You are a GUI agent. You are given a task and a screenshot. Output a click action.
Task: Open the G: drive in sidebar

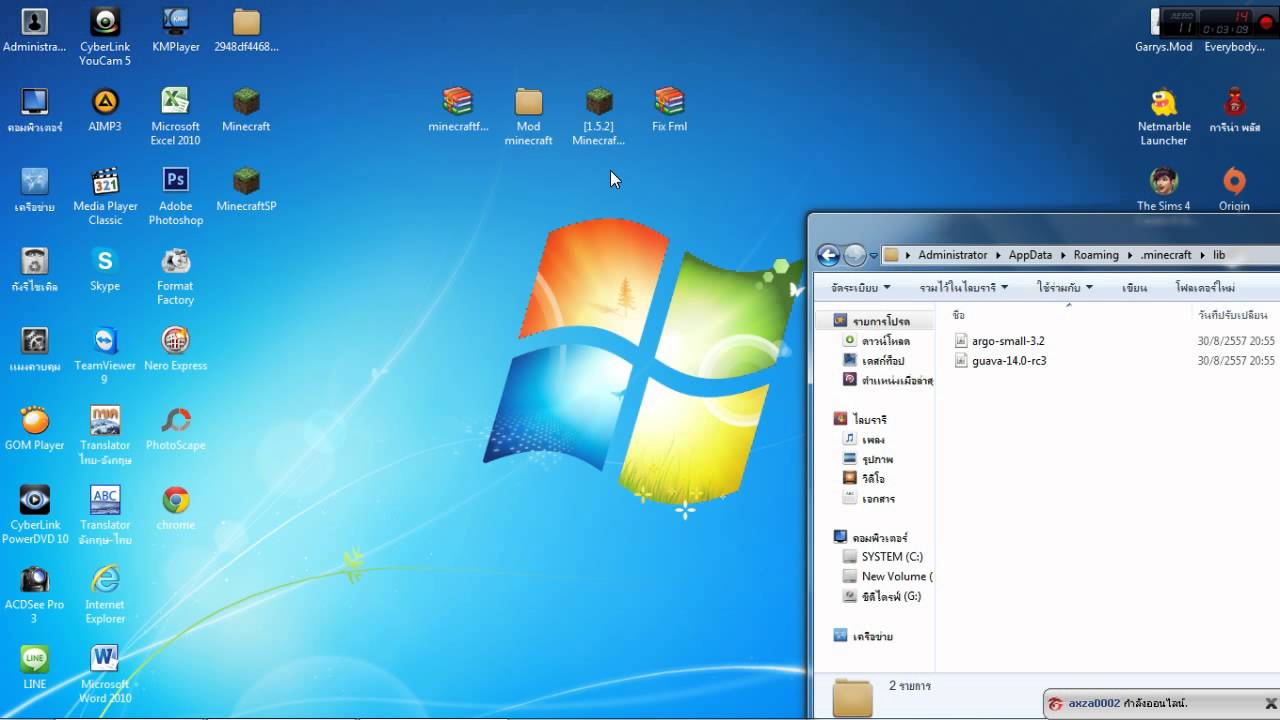(x=882, y=596)
